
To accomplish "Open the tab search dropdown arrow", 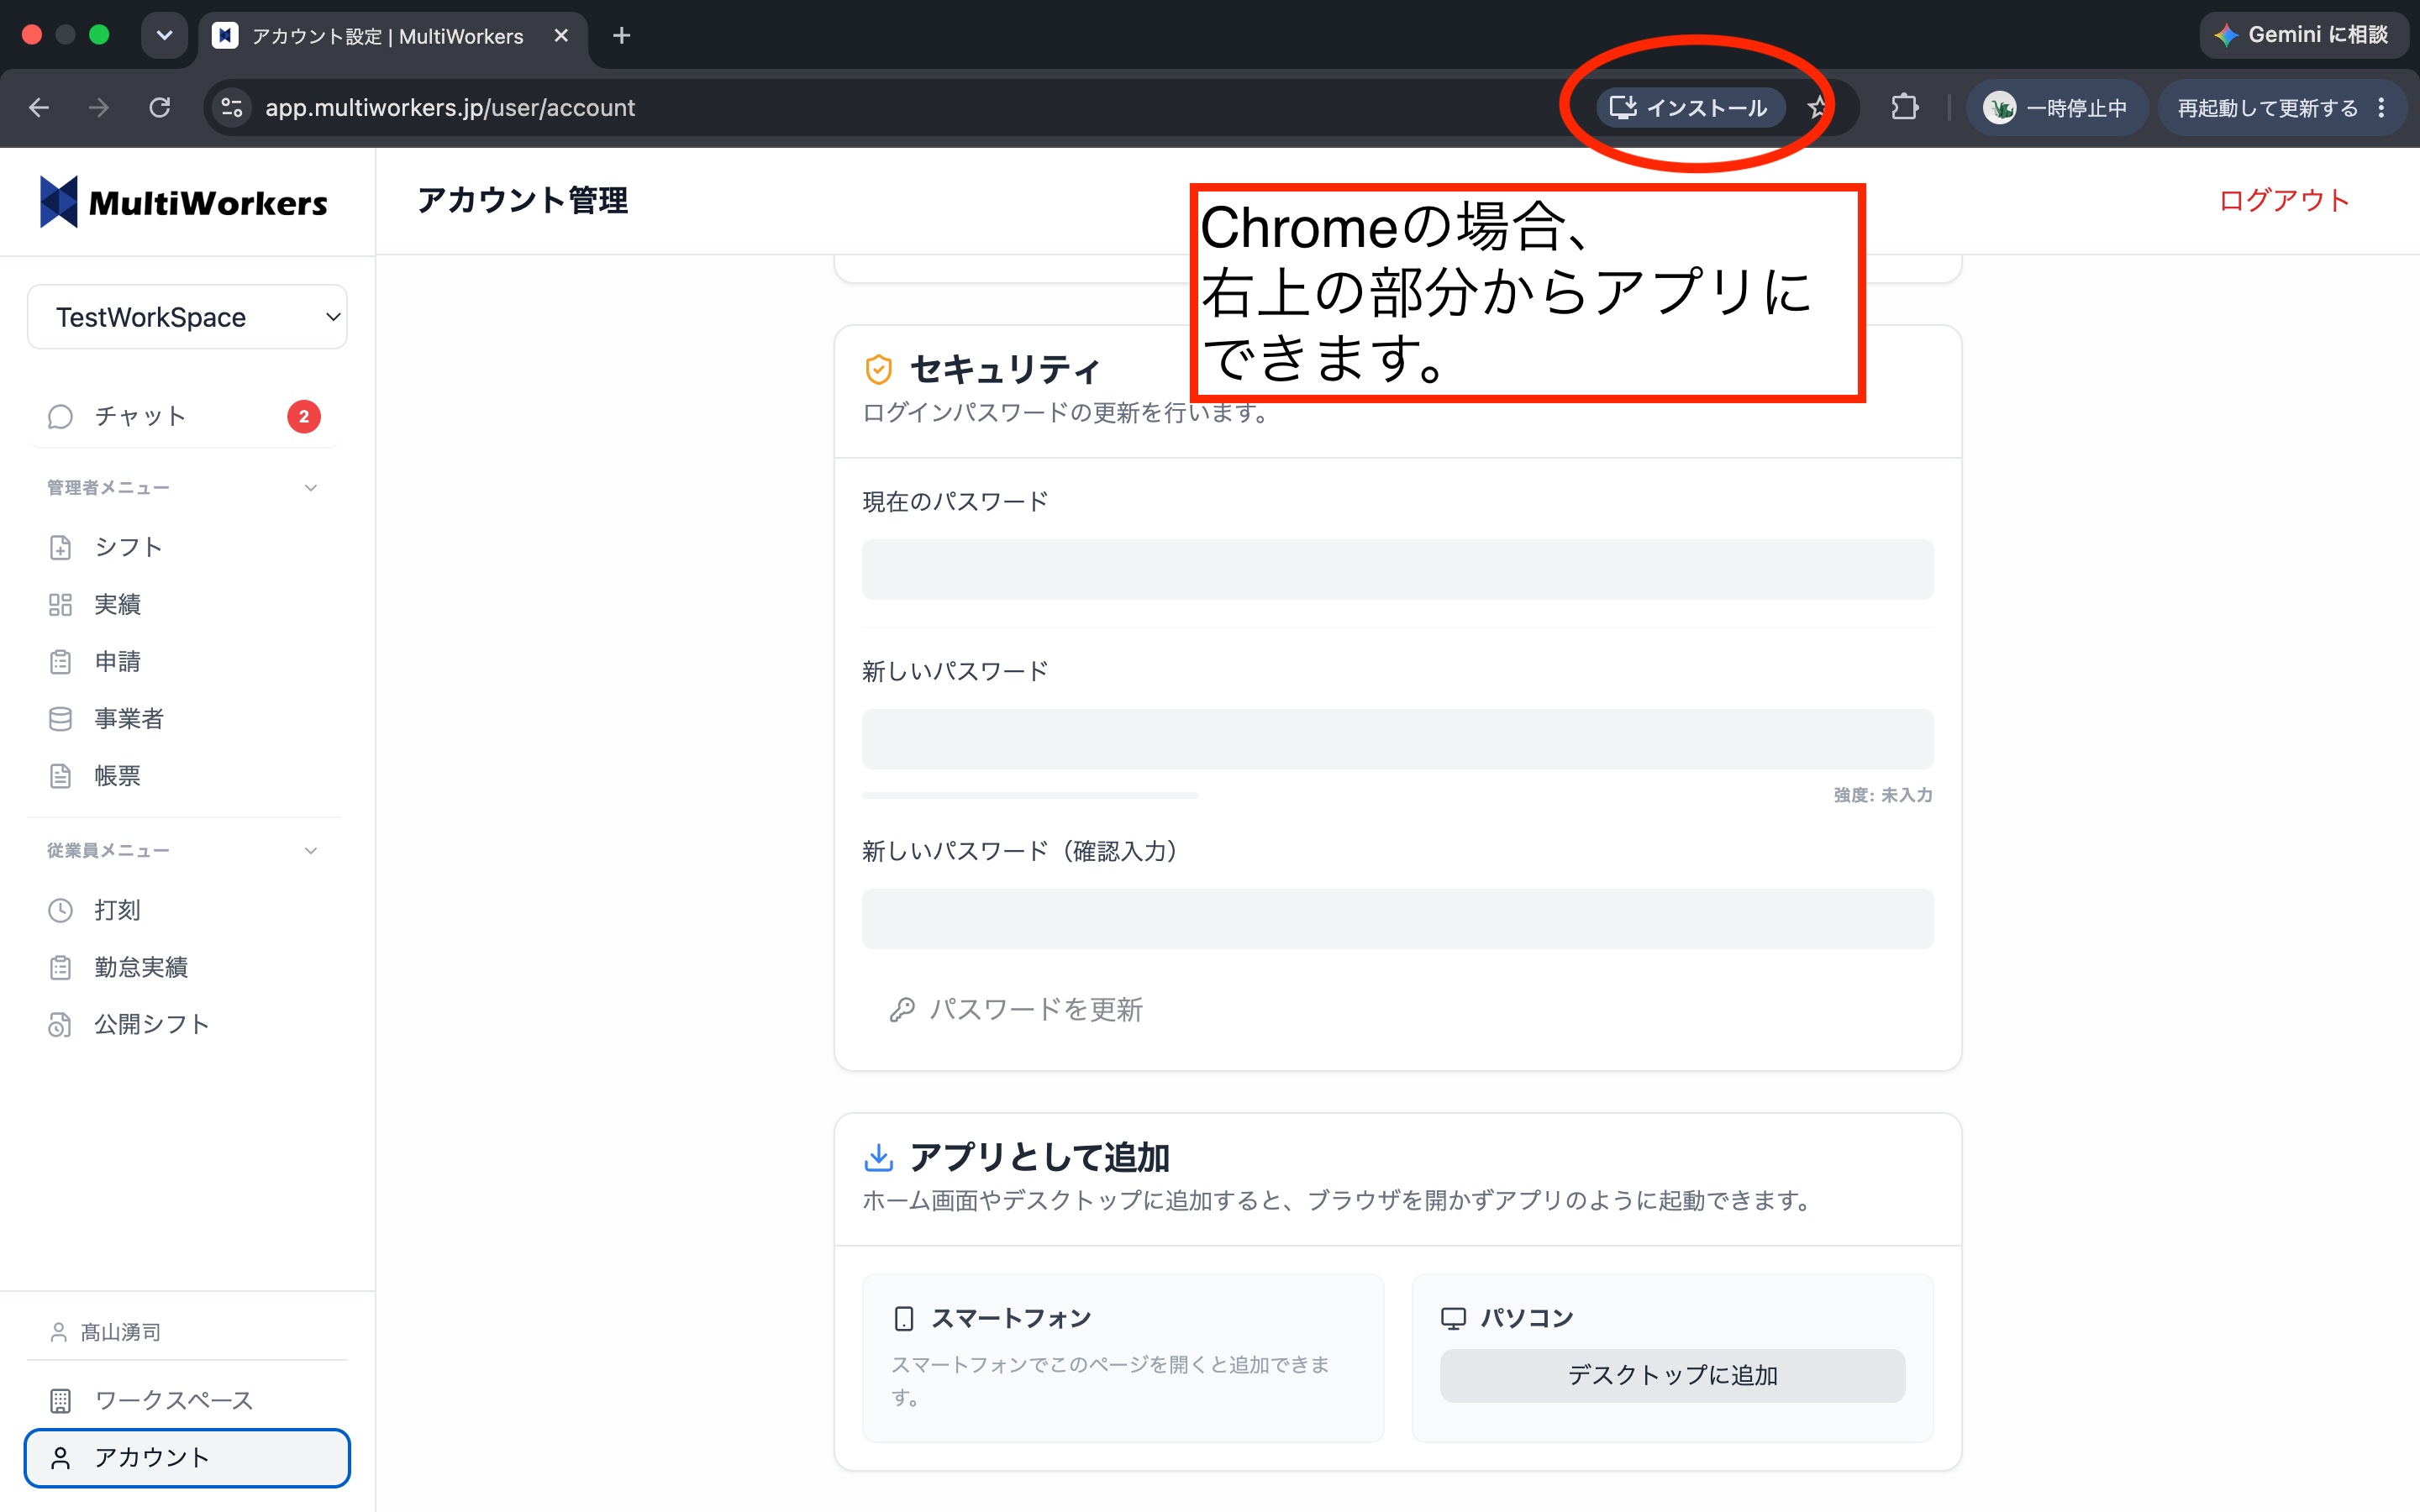I will coord(164,35).
